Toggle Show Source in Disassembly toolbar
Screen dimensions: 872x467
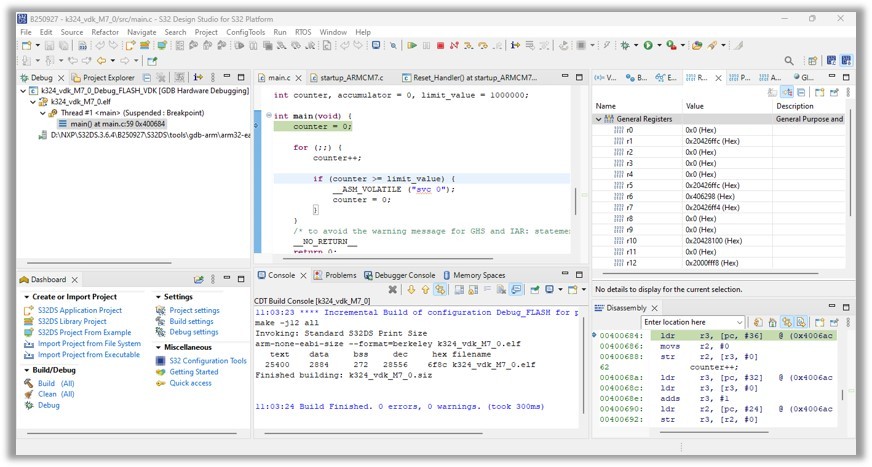click(x=801, y=322)
